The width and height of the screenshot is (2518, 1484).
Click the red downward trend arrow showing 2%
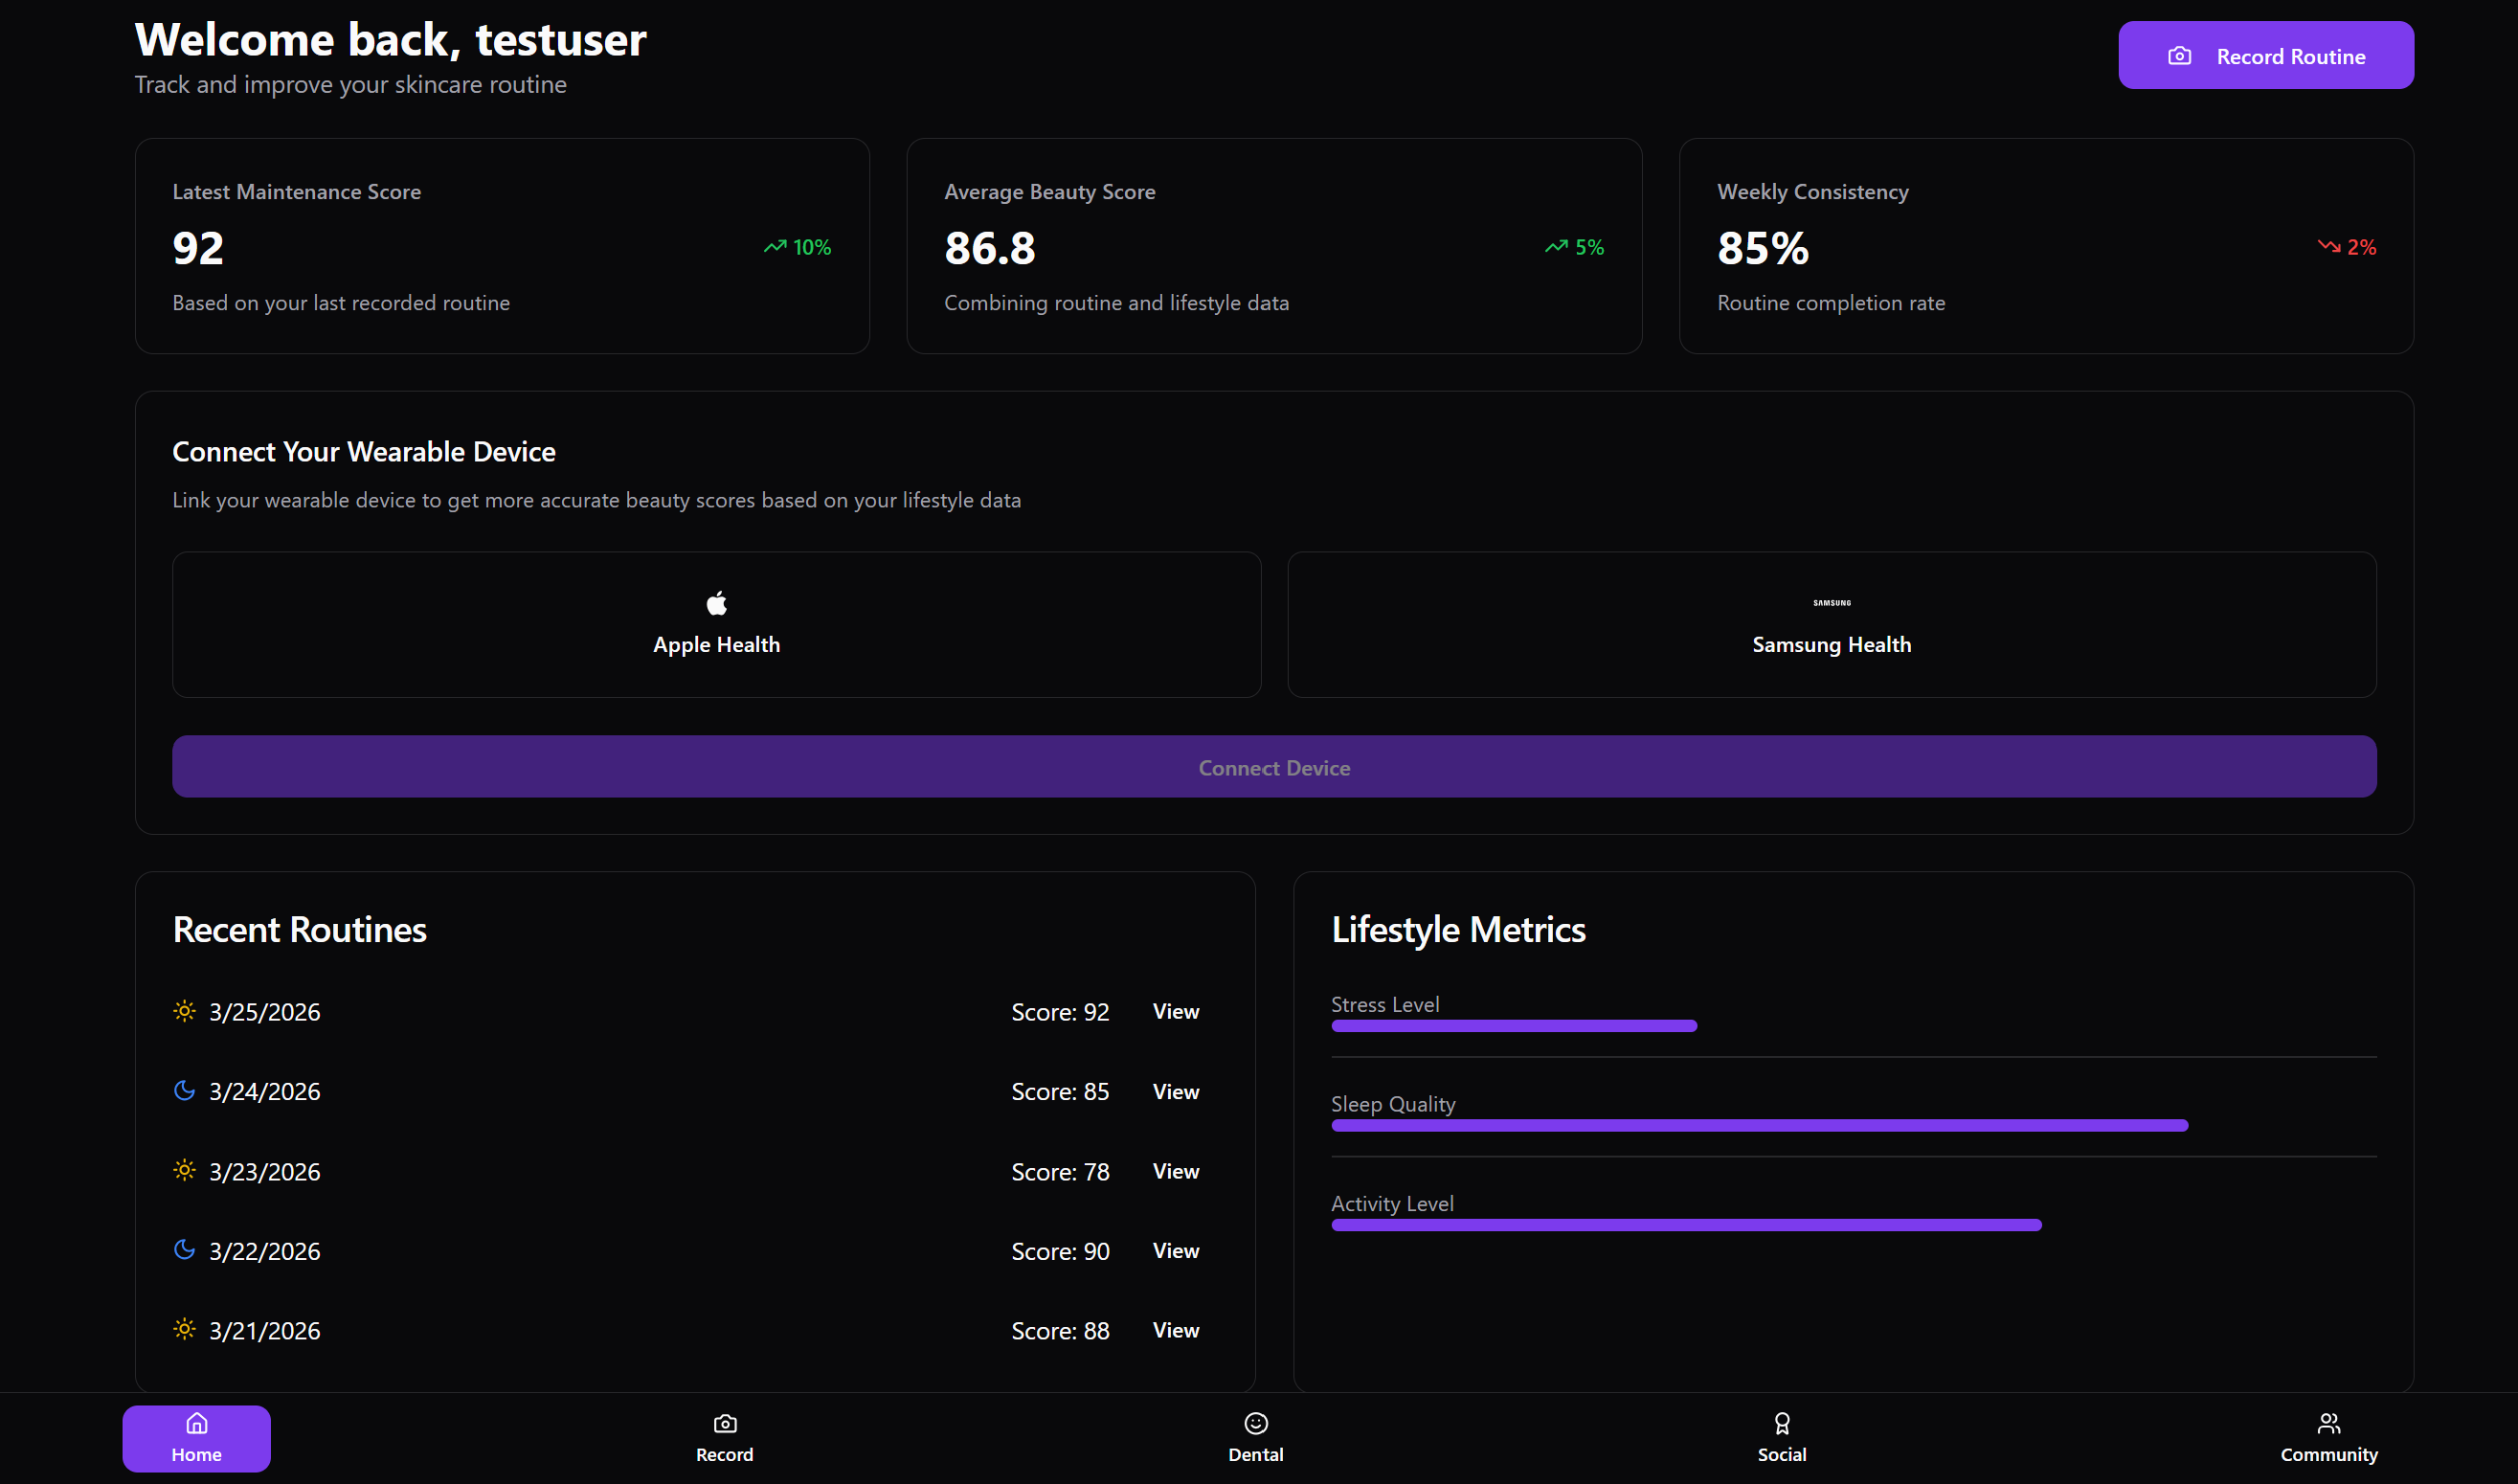pyautogui.click(x=2328, y=246)
